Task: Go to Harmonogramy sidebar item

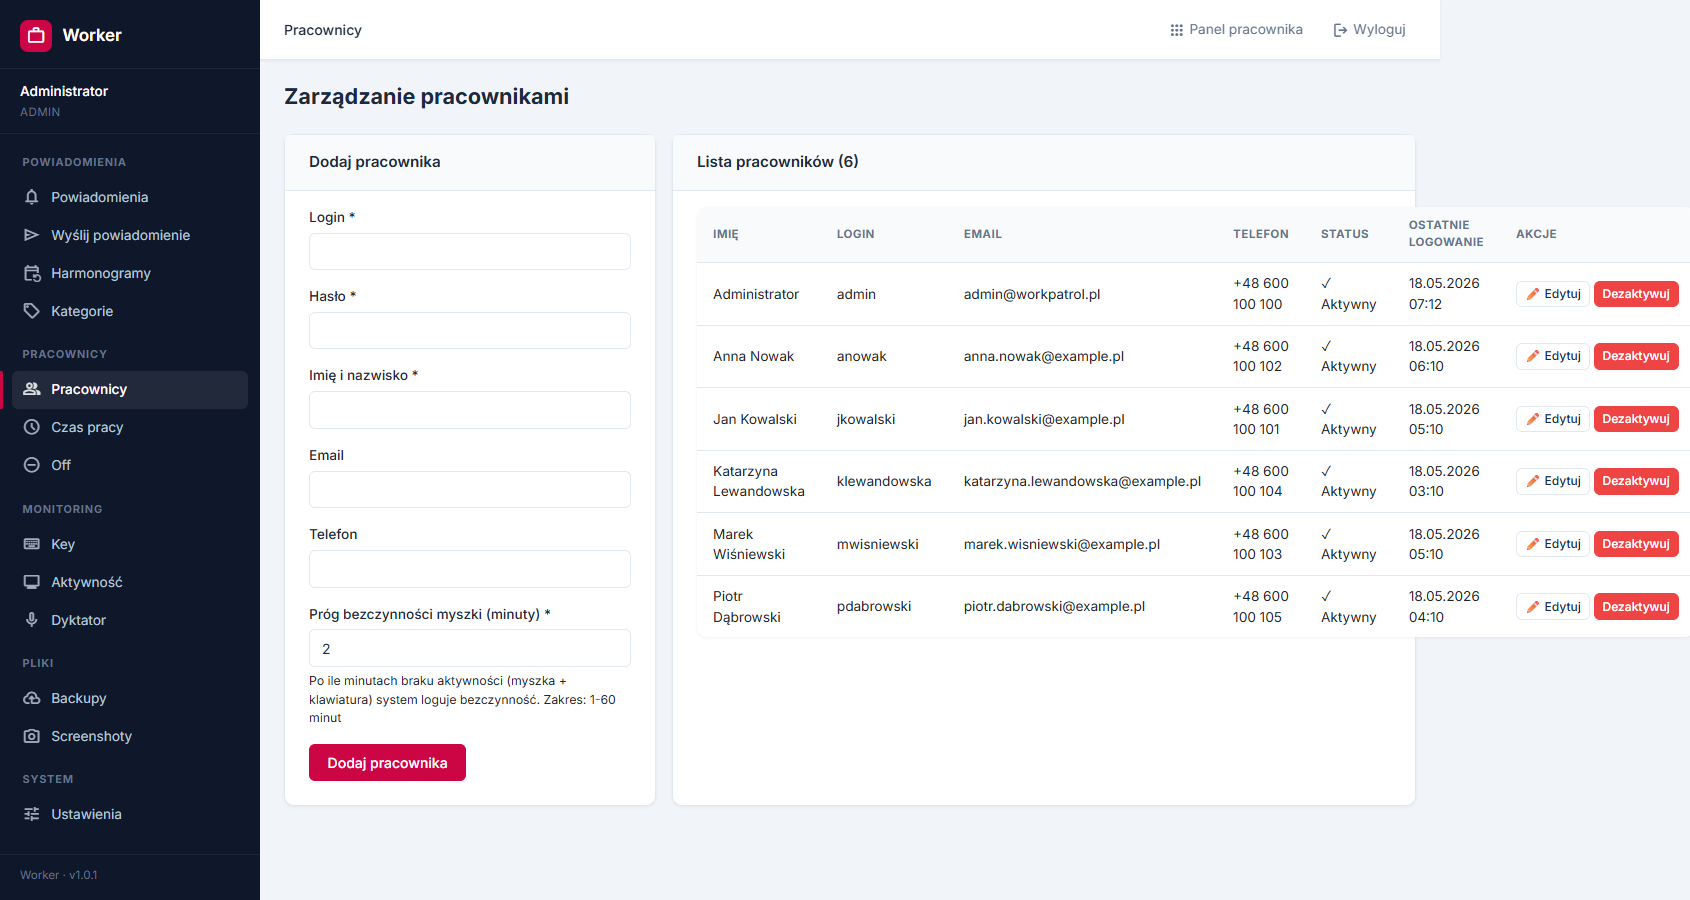Action: click(x=130, y=273)
